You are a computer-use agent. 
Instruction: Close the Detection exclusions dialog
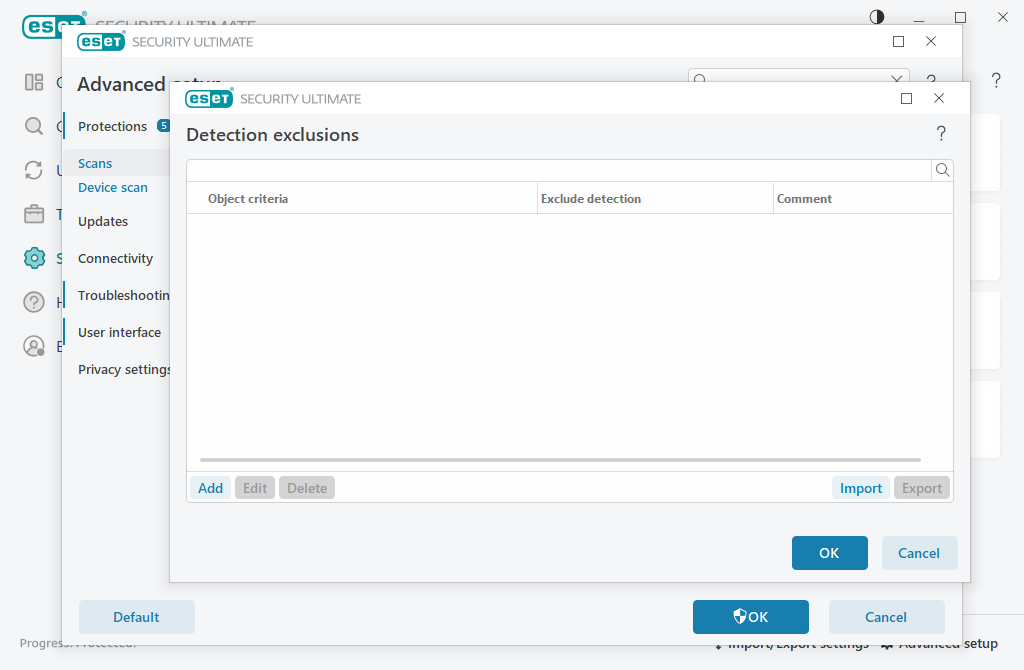pos(939,98)
